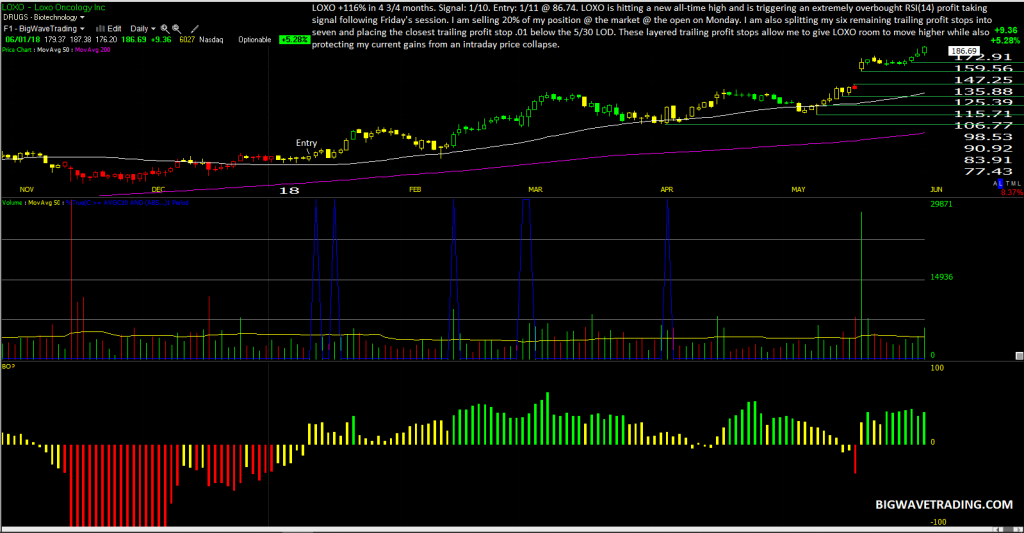Click the Edit chart template button
1024x533 pixels.
pyautogui.click(x=114, y=29)
